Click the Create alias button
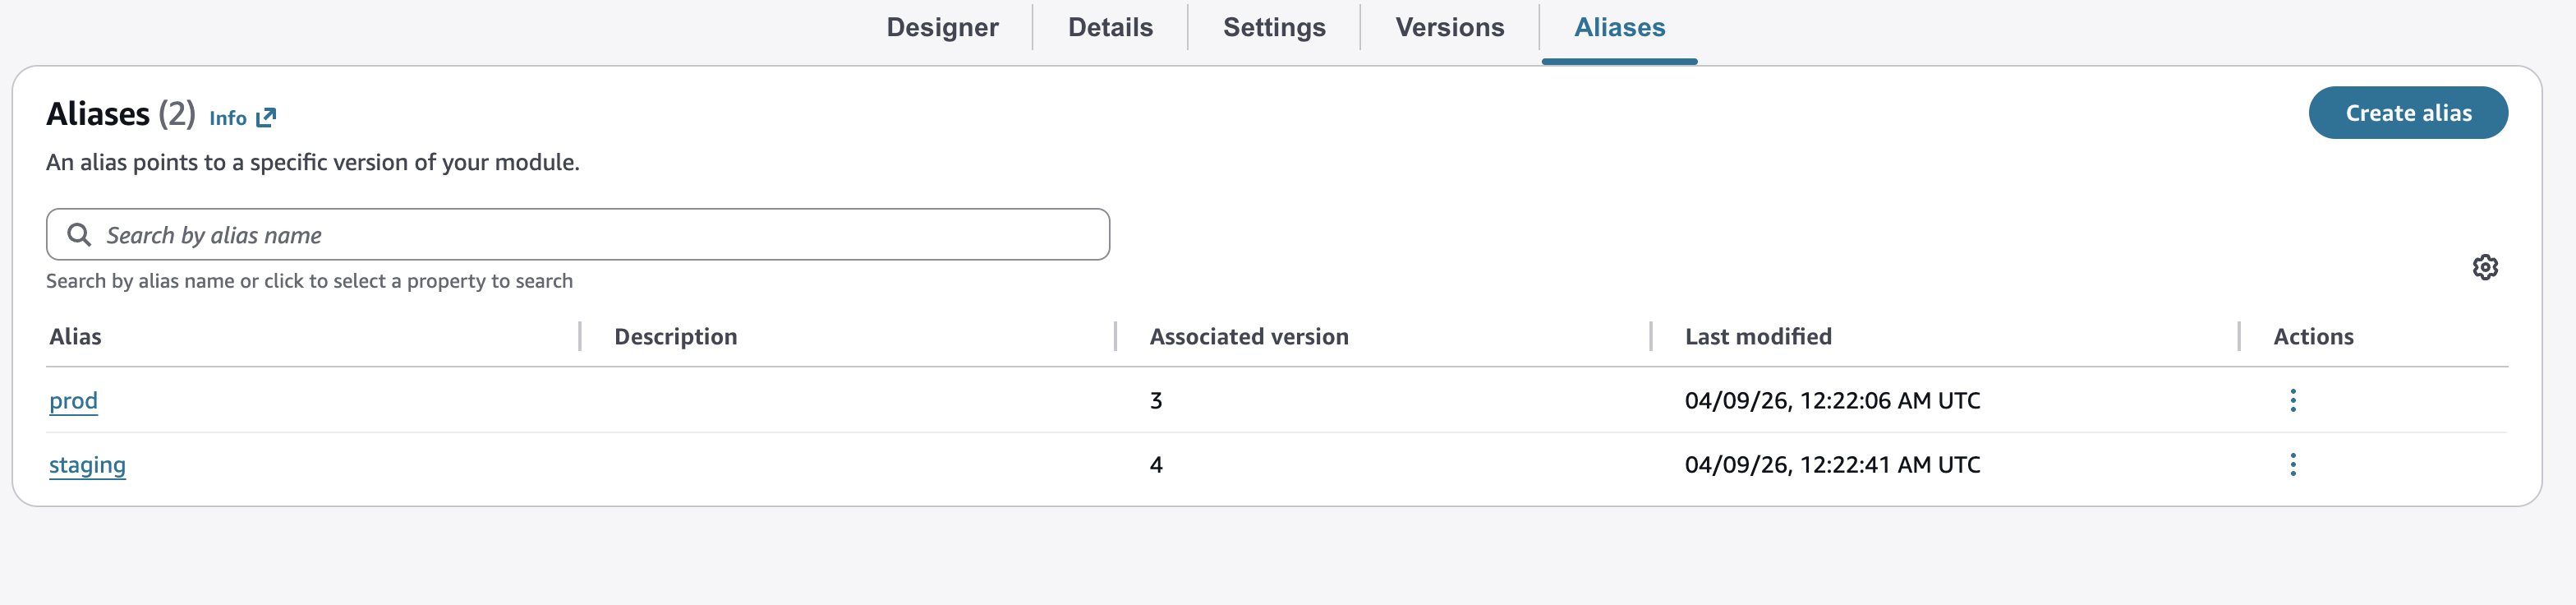The height and width of the screenshot is (605, 2576). (2408, 113)
